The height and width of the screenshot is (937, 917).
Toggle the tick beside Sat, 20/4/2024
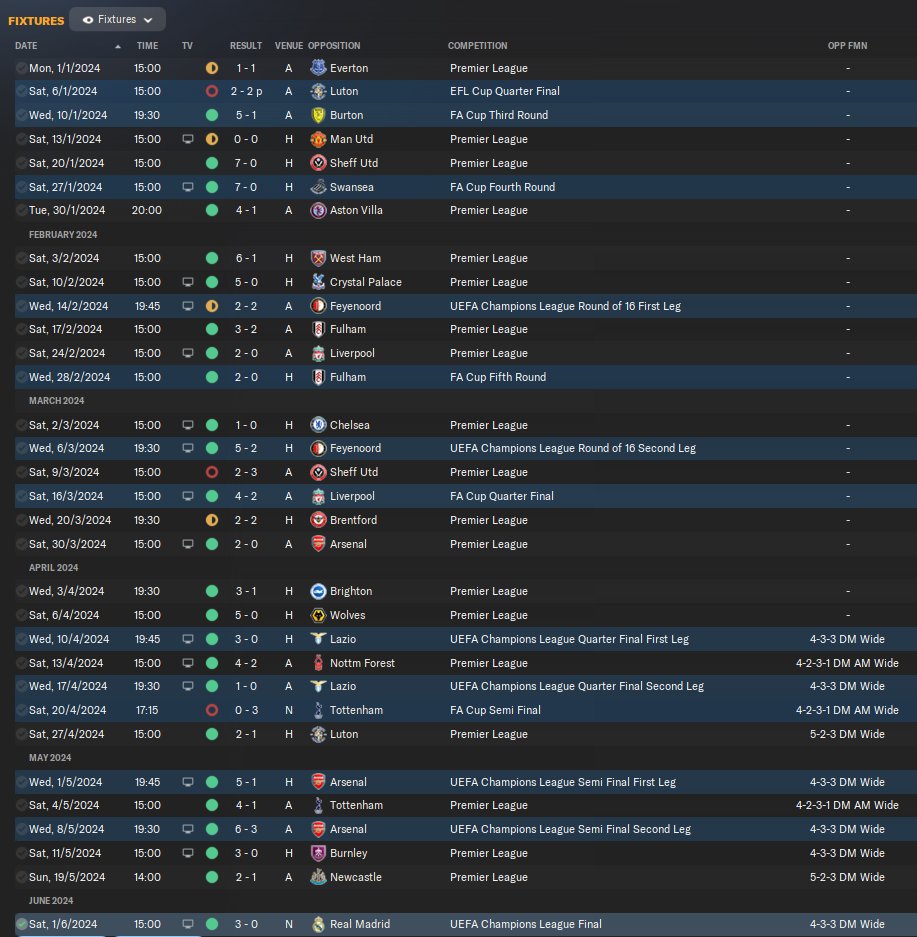click(x=22, y=710)
